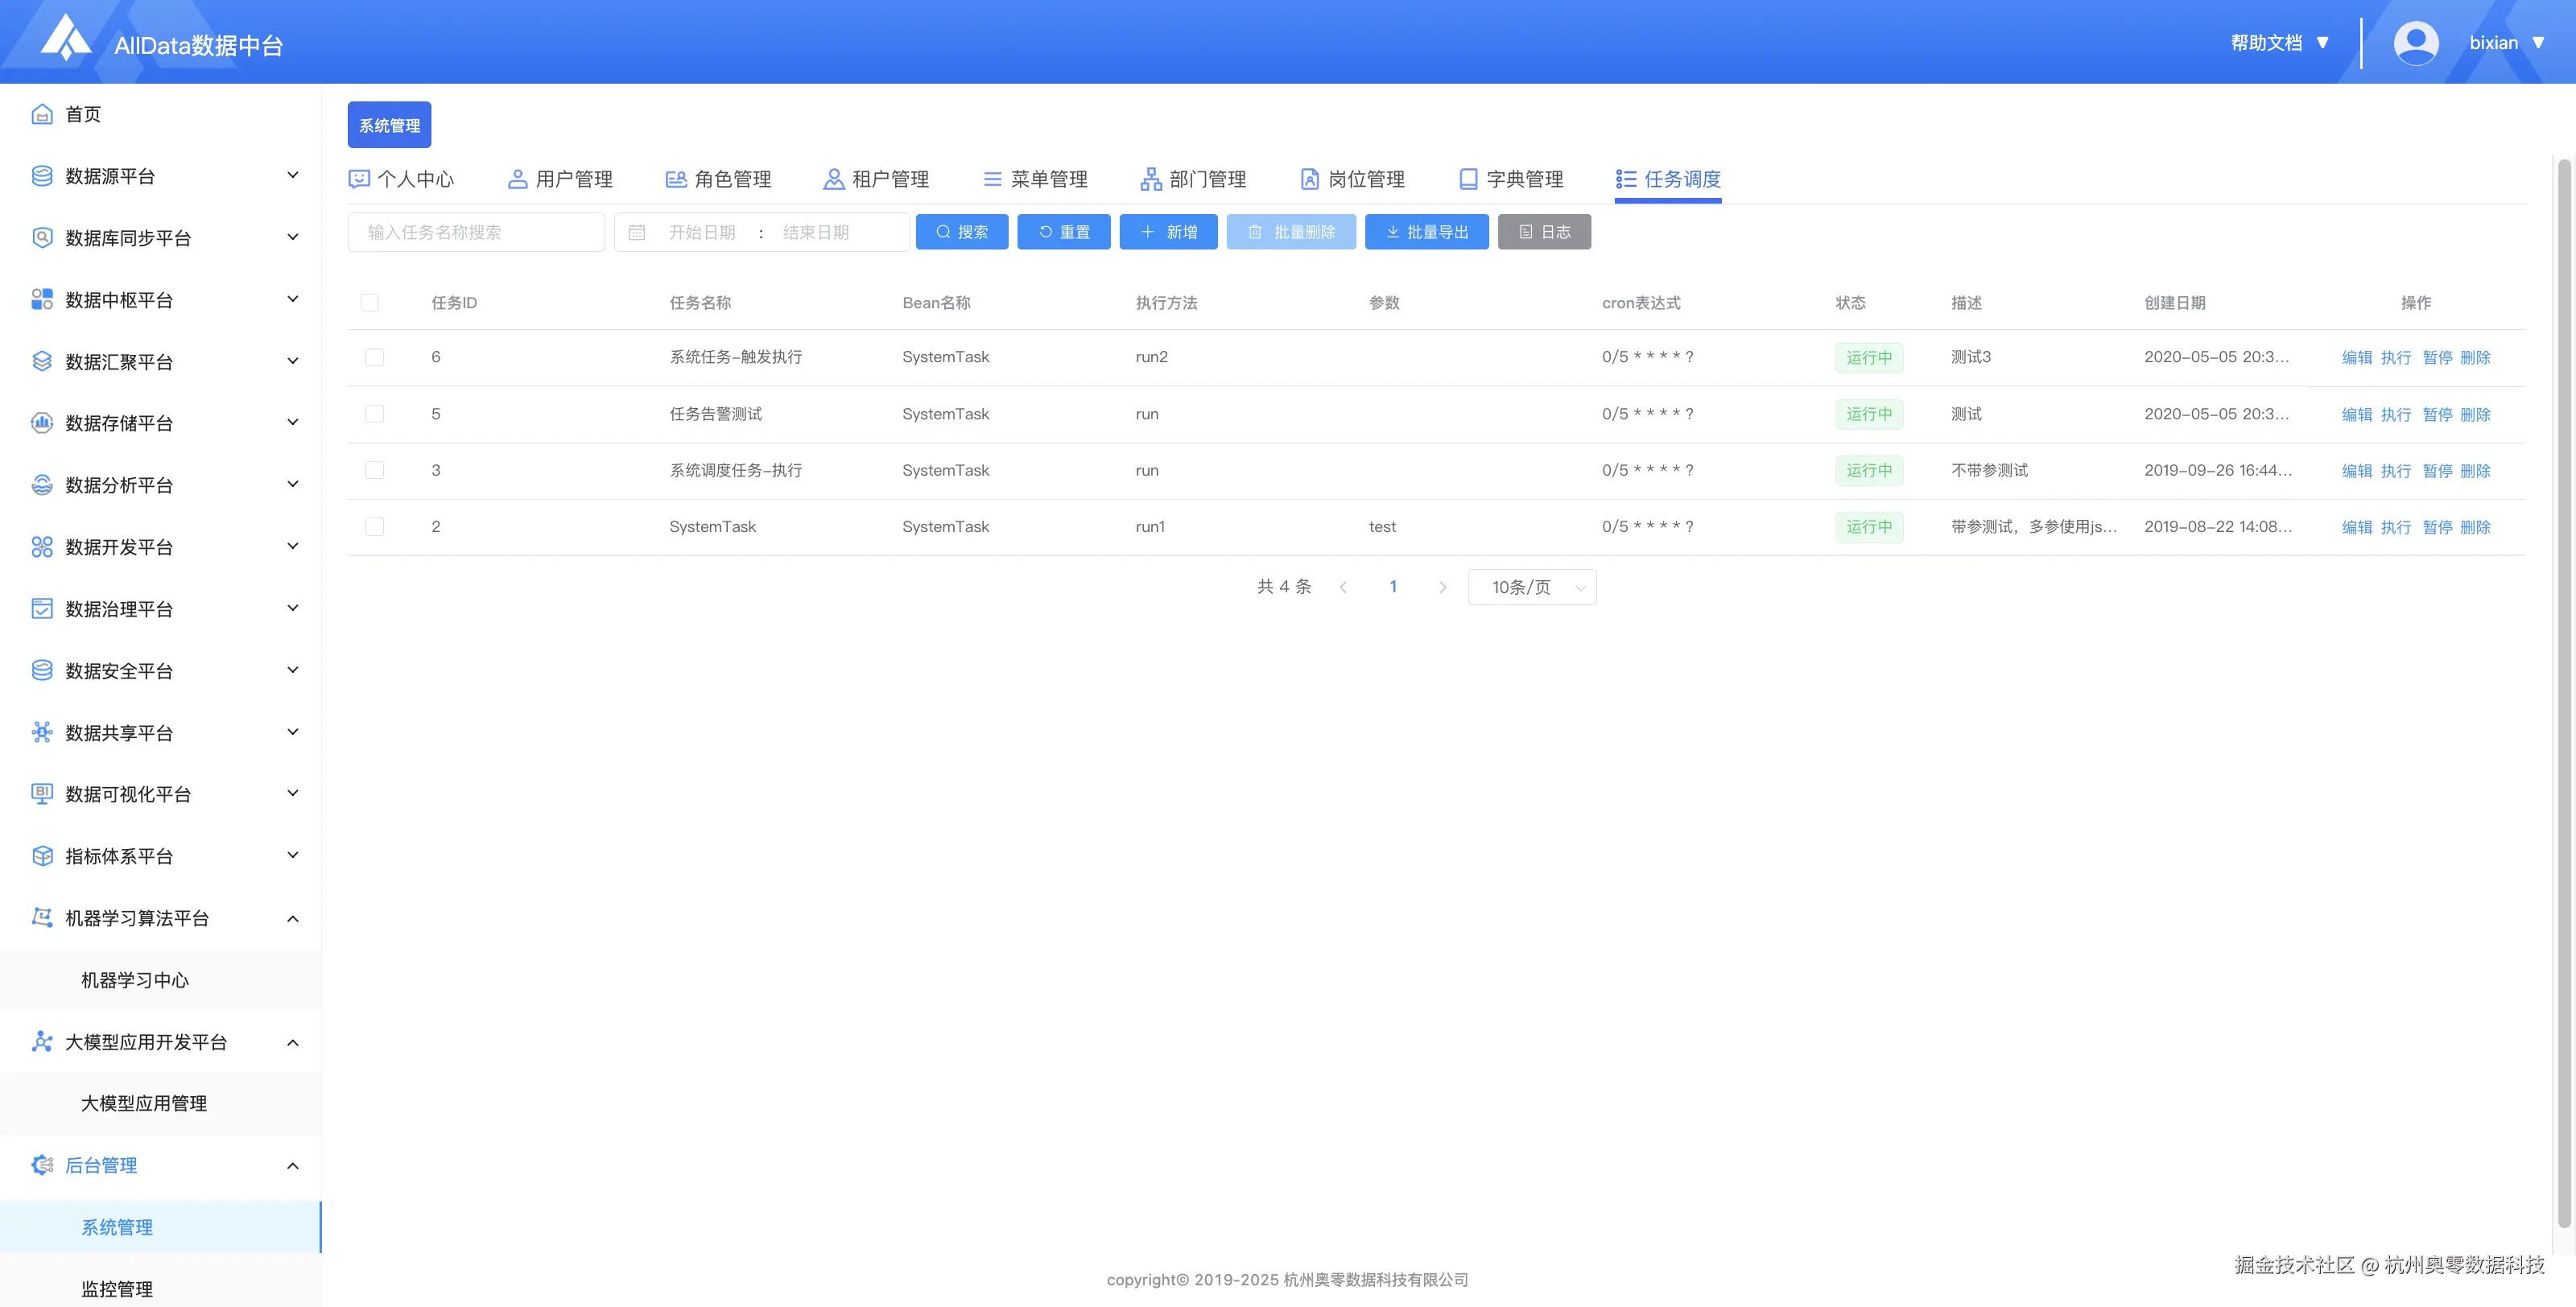Click 暂停 link for task ID 5
The image size is (2576, 1307).
2437,414
